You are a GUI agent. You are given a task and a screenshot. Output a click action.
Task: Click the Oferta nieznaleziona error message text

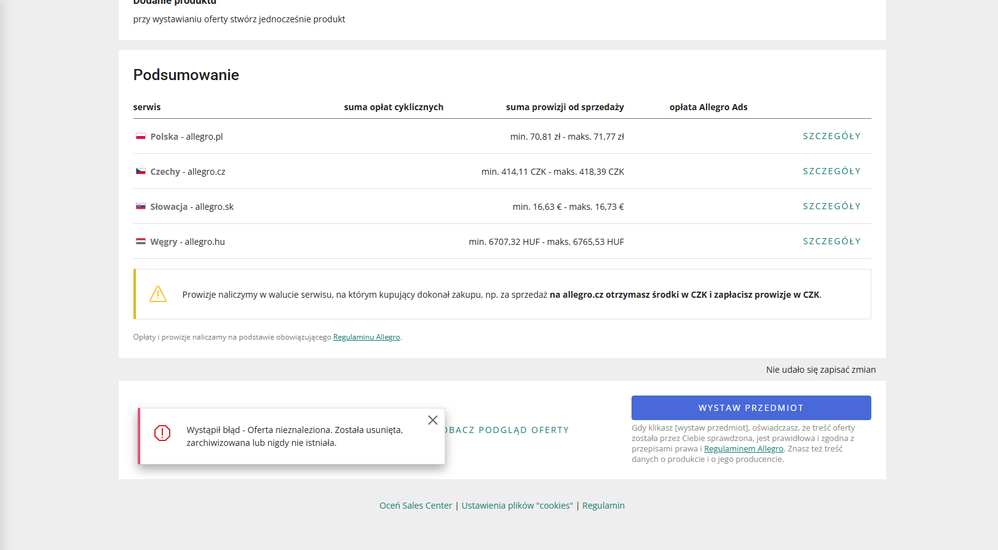pyautogui.click(x=294, y=436)
